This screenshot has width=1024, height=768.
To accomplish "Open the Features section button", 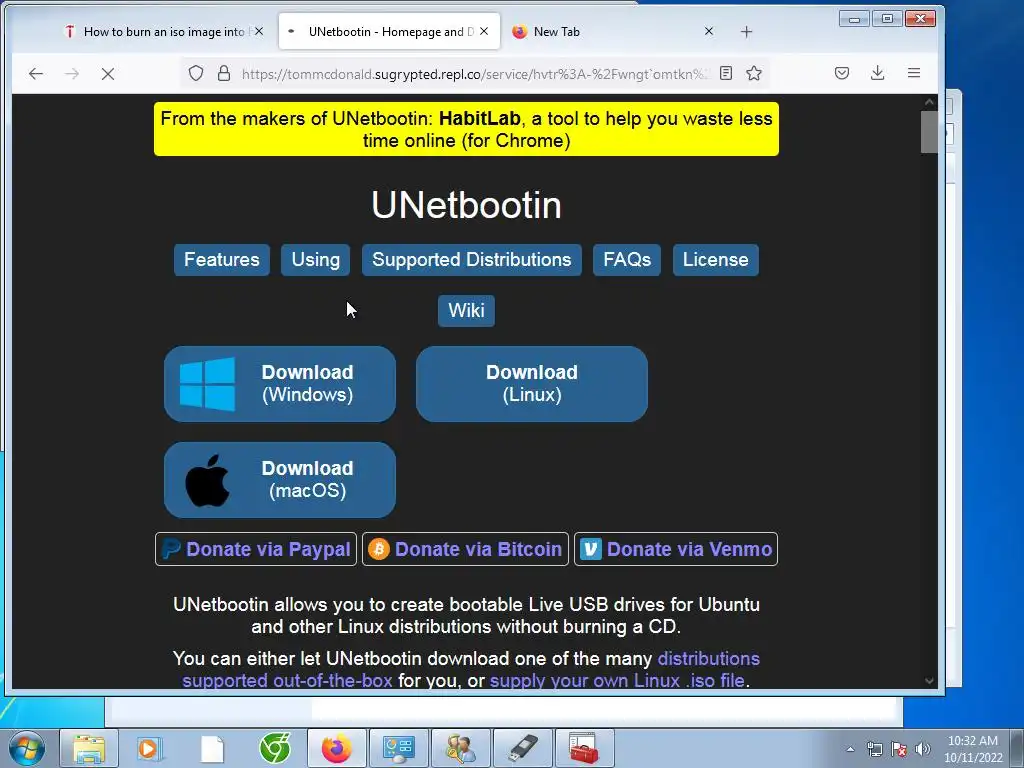I will 221,260.
